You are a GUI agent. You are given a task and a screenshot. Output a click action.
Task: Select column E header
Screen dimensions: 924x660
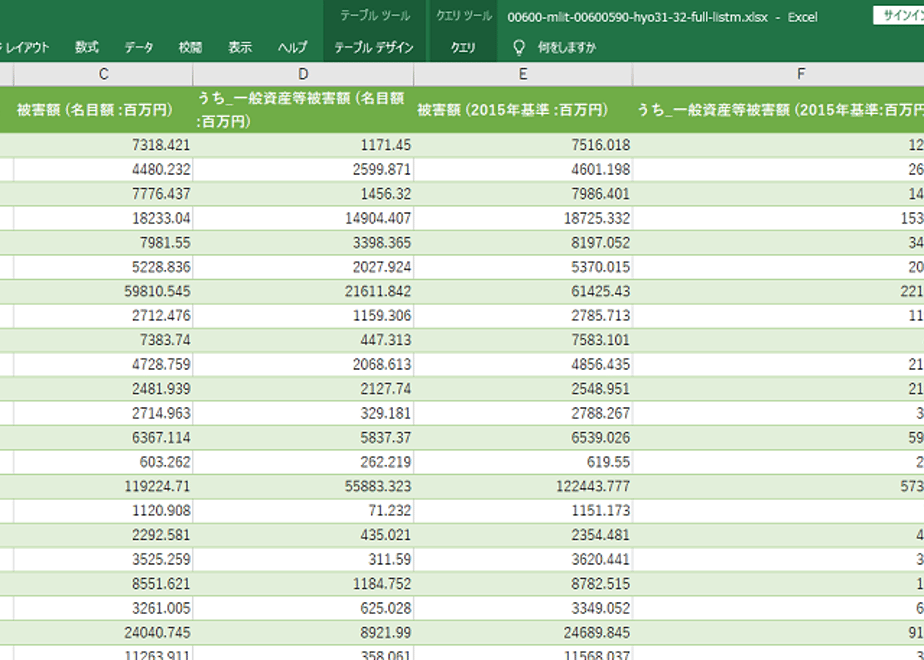[523, 74]
